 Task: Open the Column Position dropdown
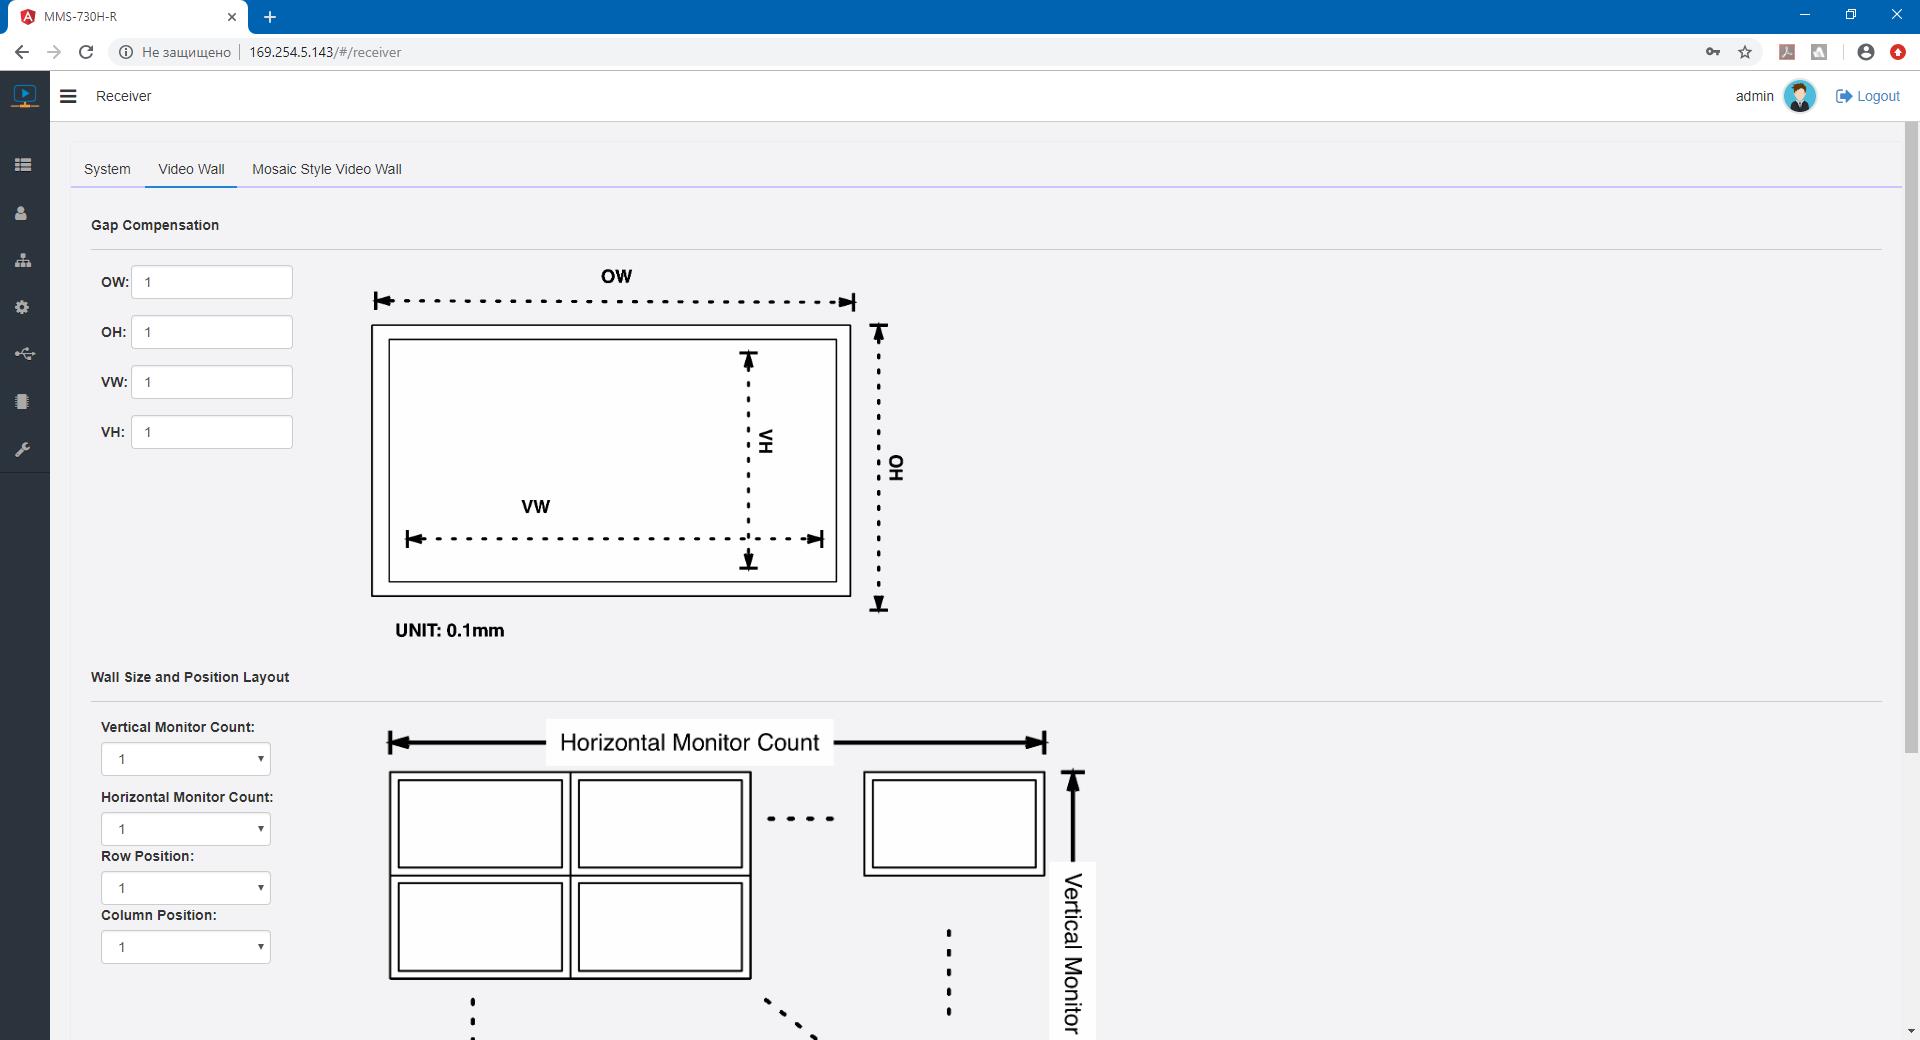point(186,947)
